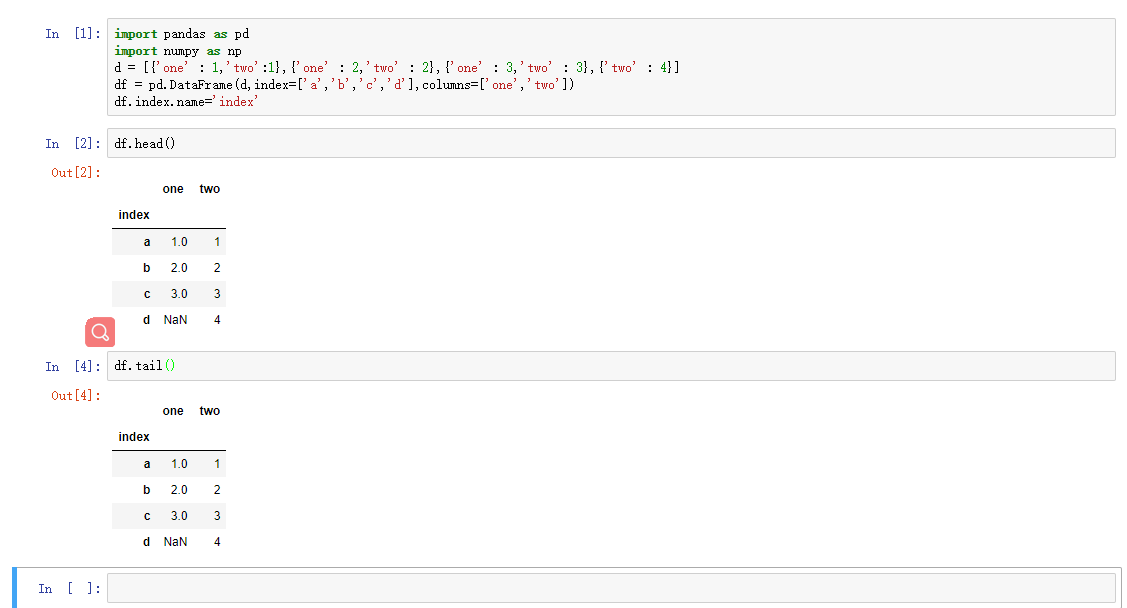Click the In [1] cell prompt
Image resolution: width=1127 pixels, height=608 pixels.
click(x=72, y=34)
